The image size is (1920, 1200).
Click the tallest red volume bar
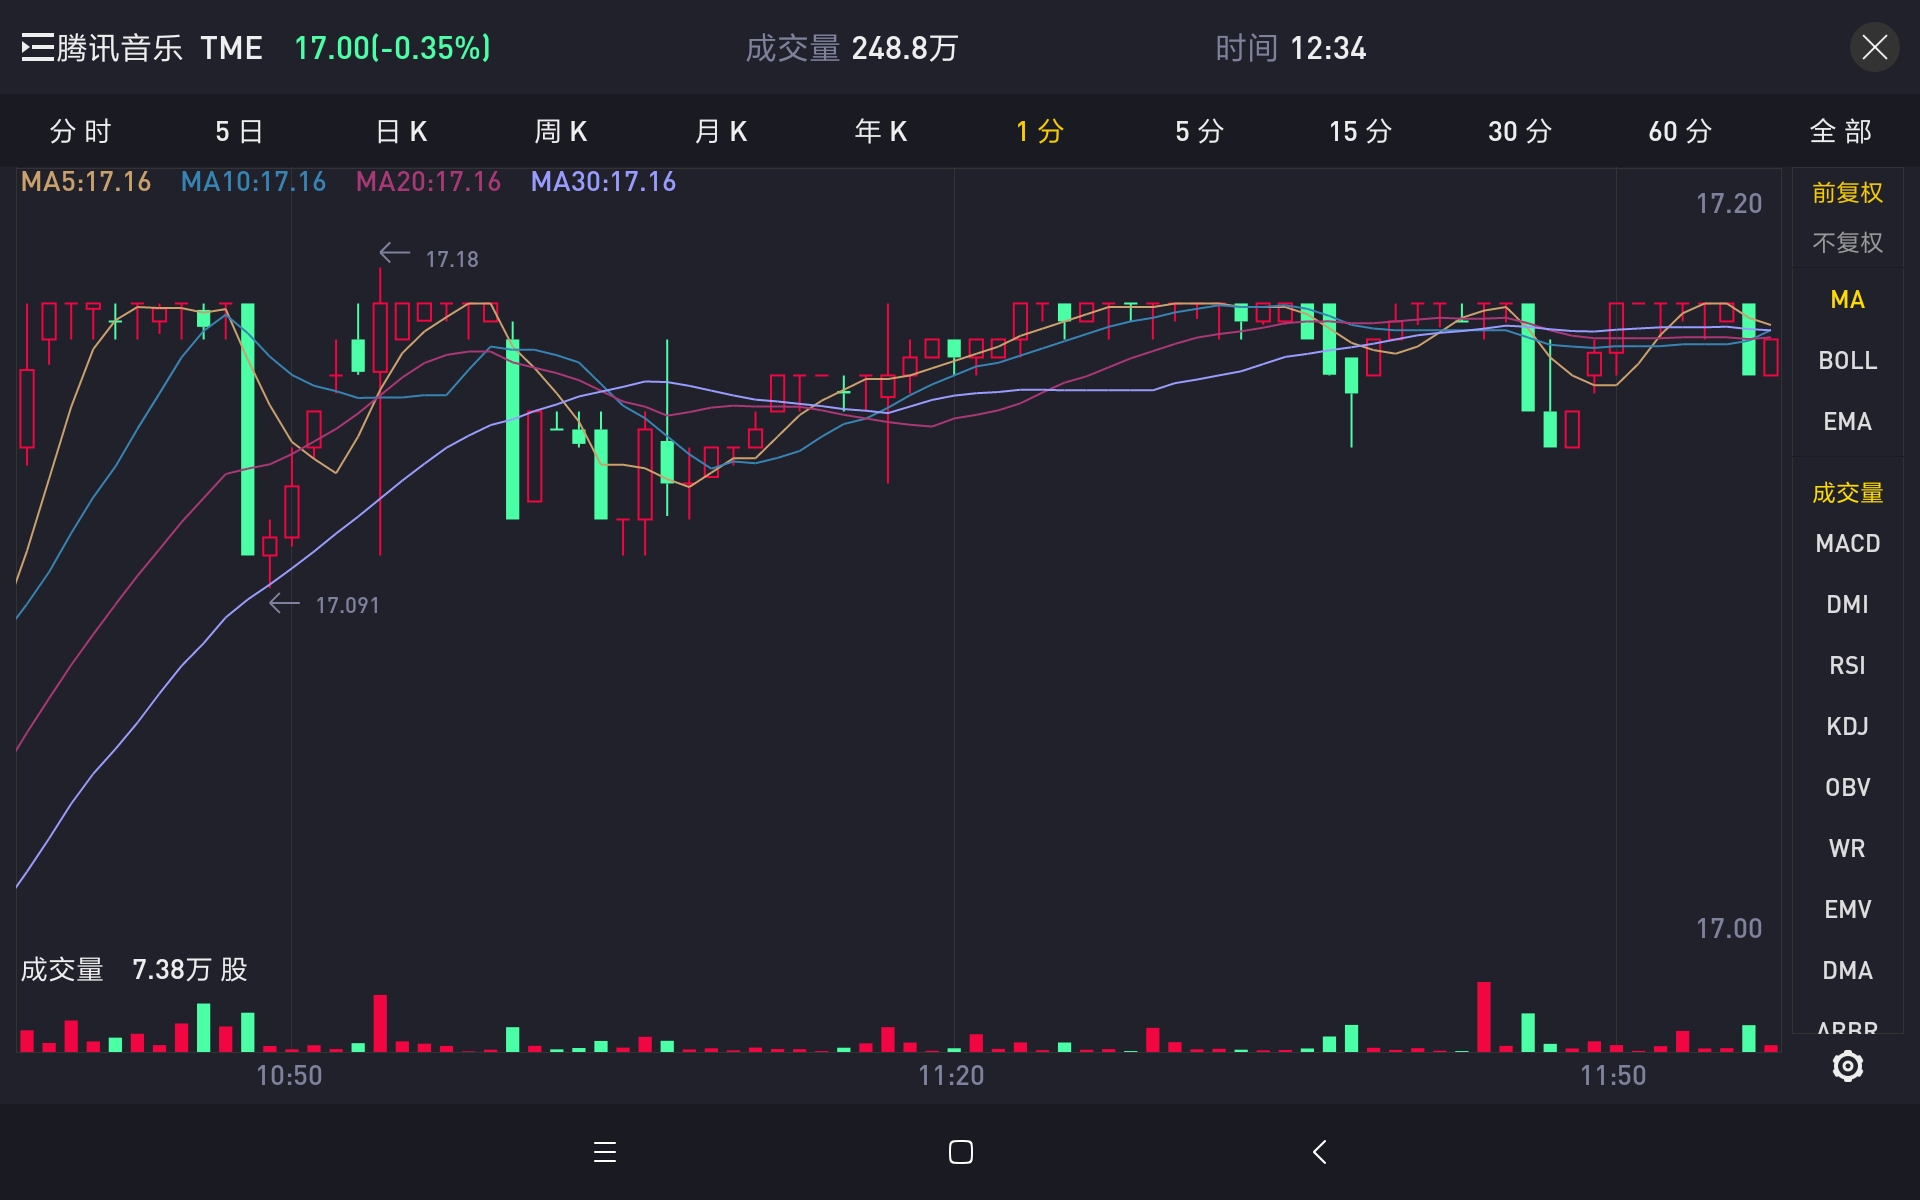tap(1483, 1016)
